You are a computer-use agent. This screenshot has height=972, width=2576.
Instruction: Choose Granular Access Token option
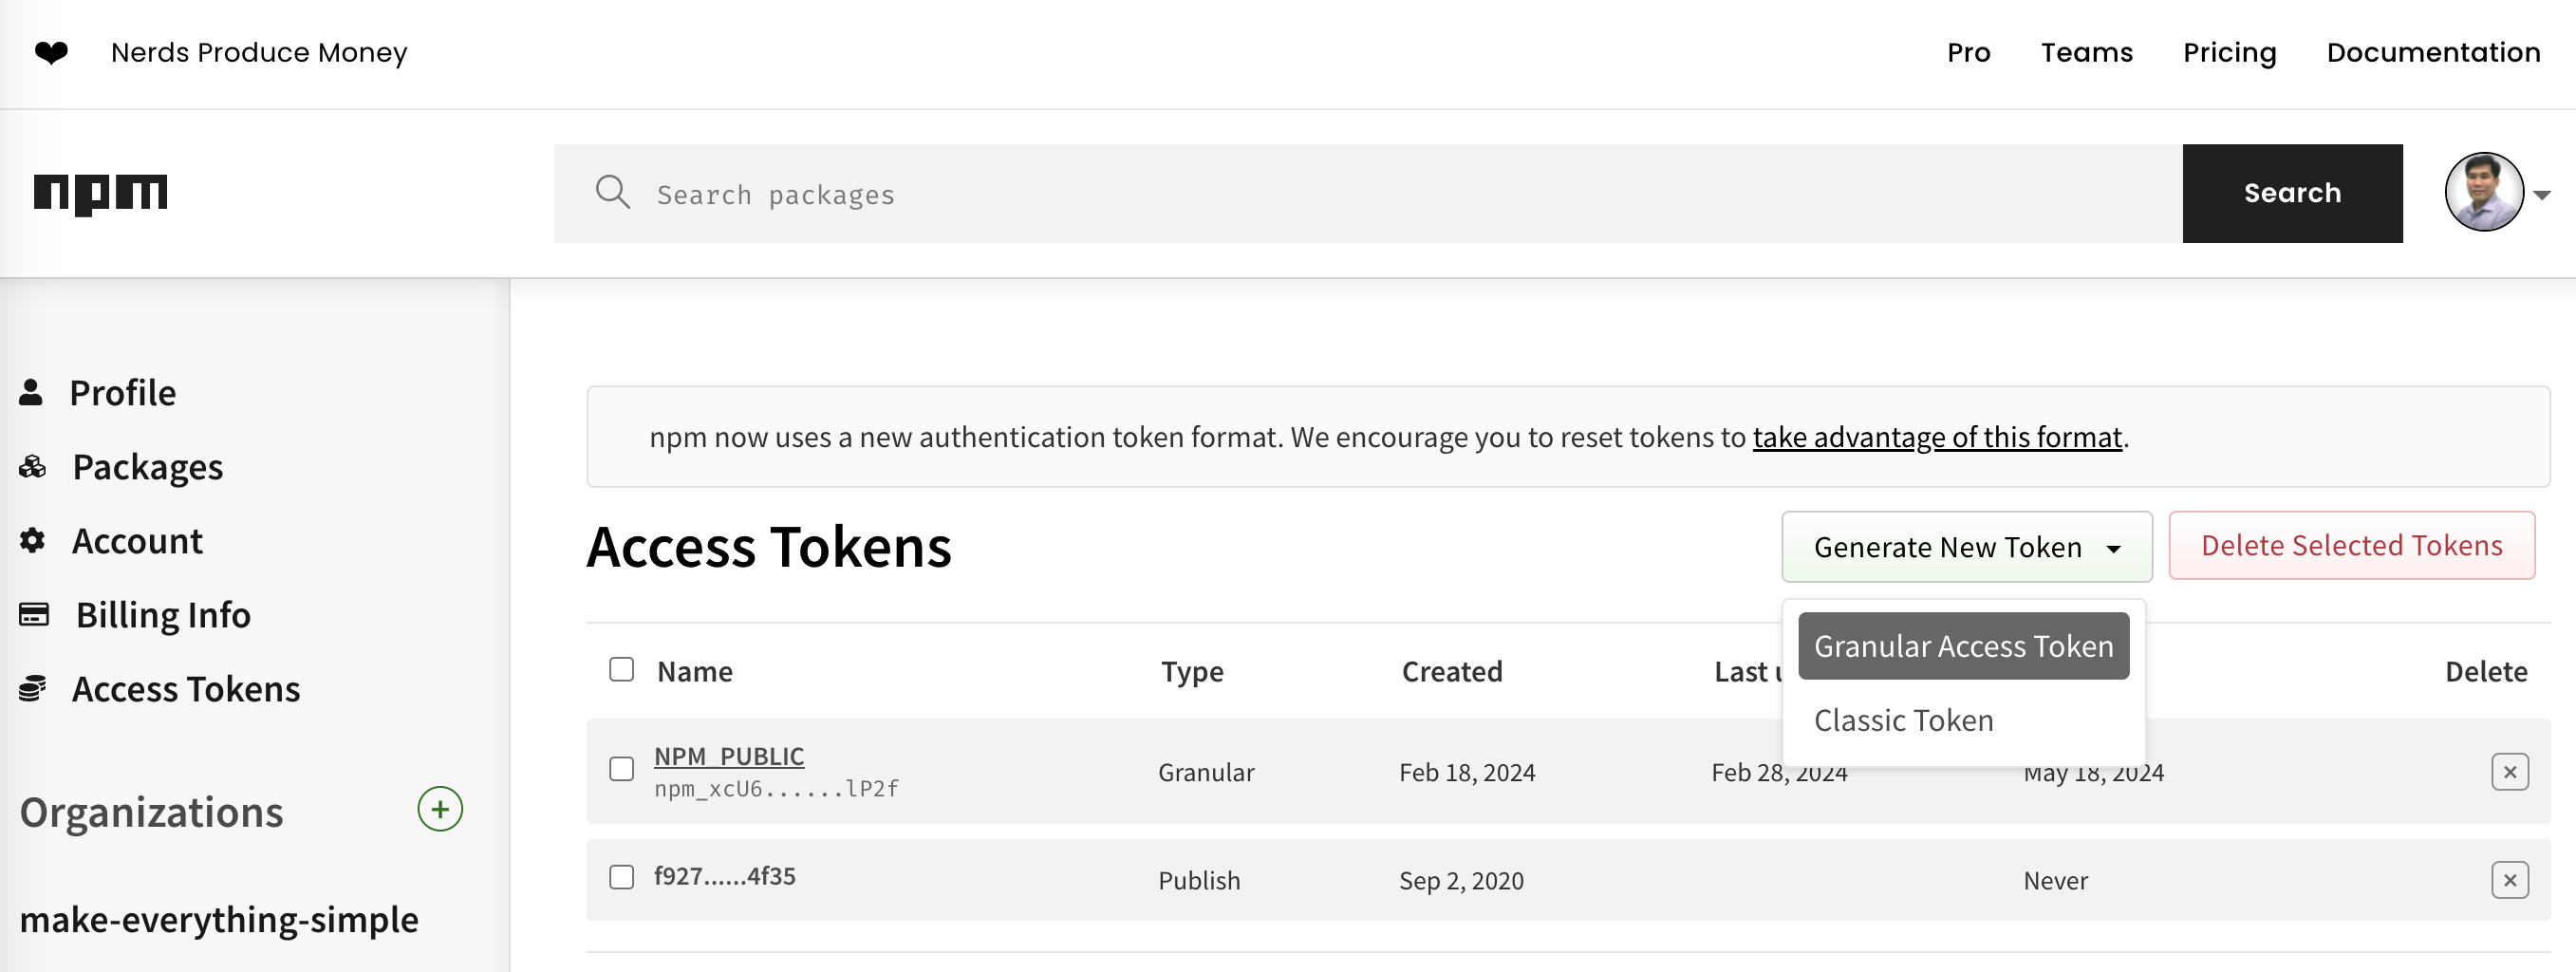point(1963,646)
